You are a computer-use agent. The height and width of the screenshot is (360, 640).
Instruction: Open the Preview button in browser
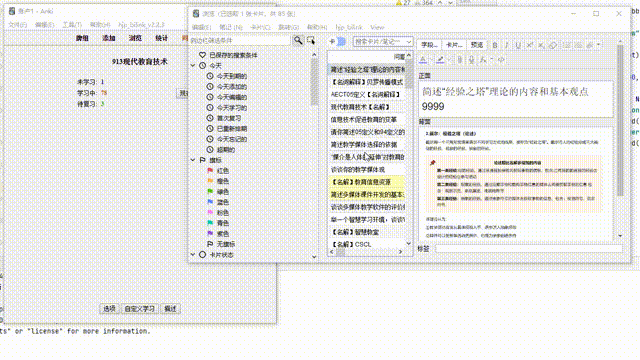[x=477, y=45]
